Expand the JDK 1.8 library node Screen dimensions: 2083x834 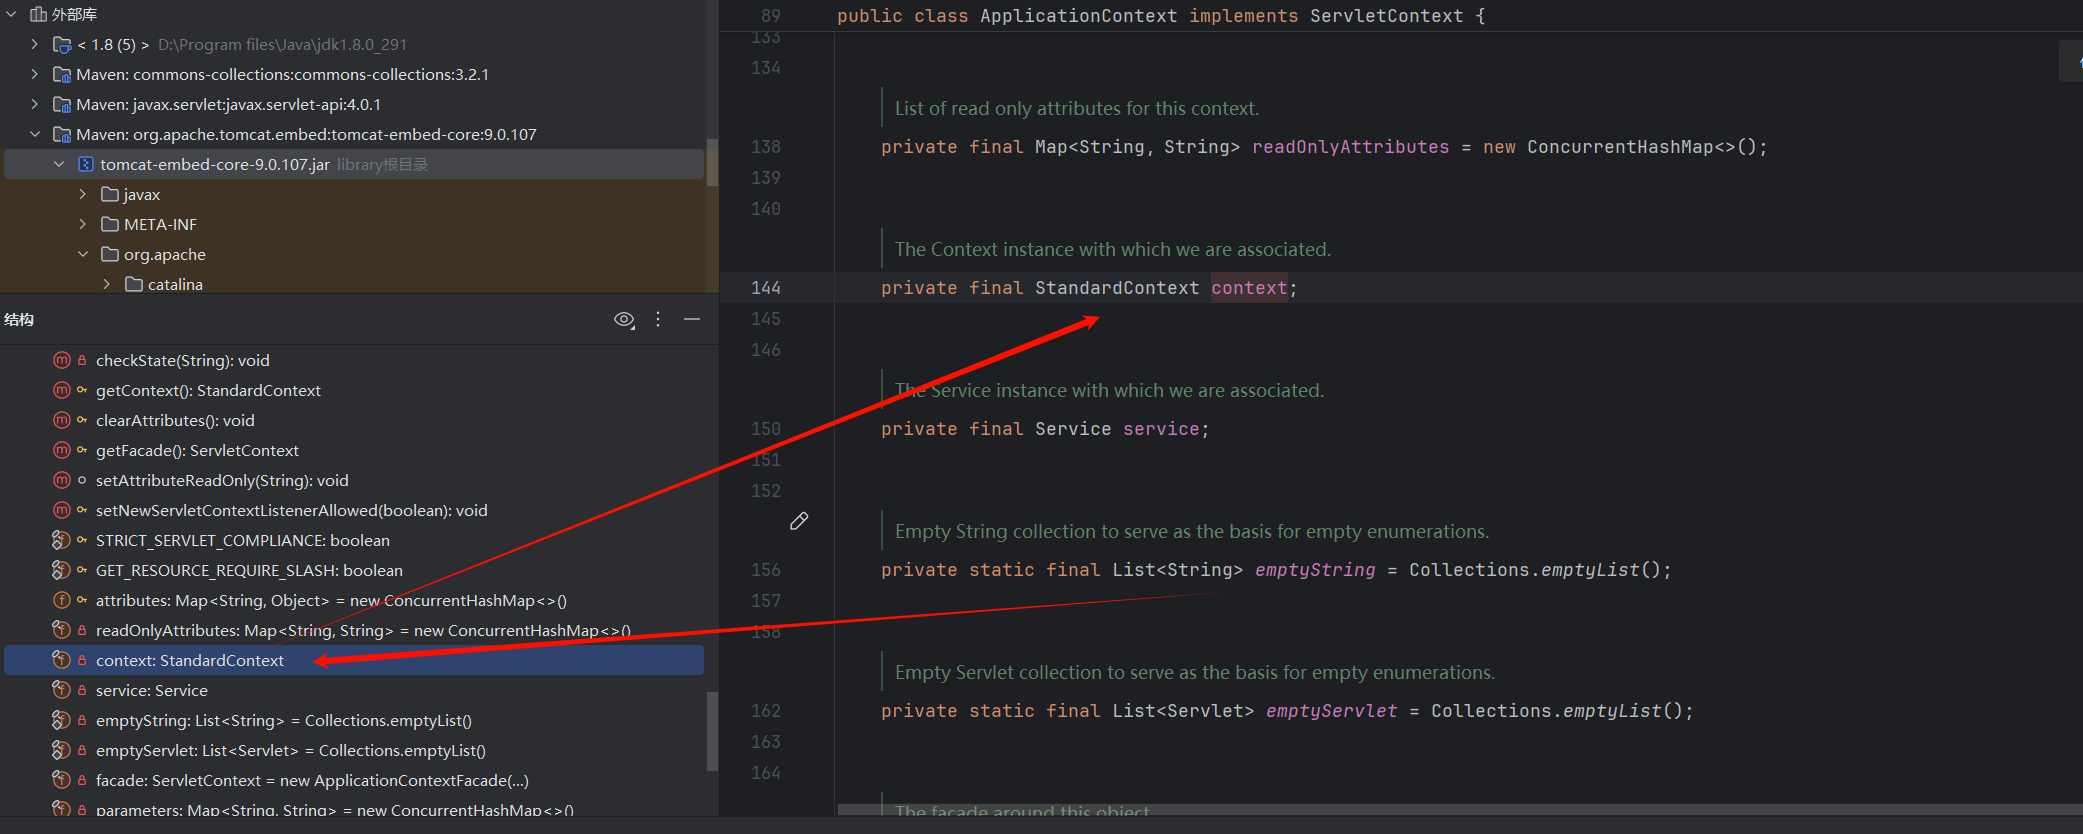(35, 44)
